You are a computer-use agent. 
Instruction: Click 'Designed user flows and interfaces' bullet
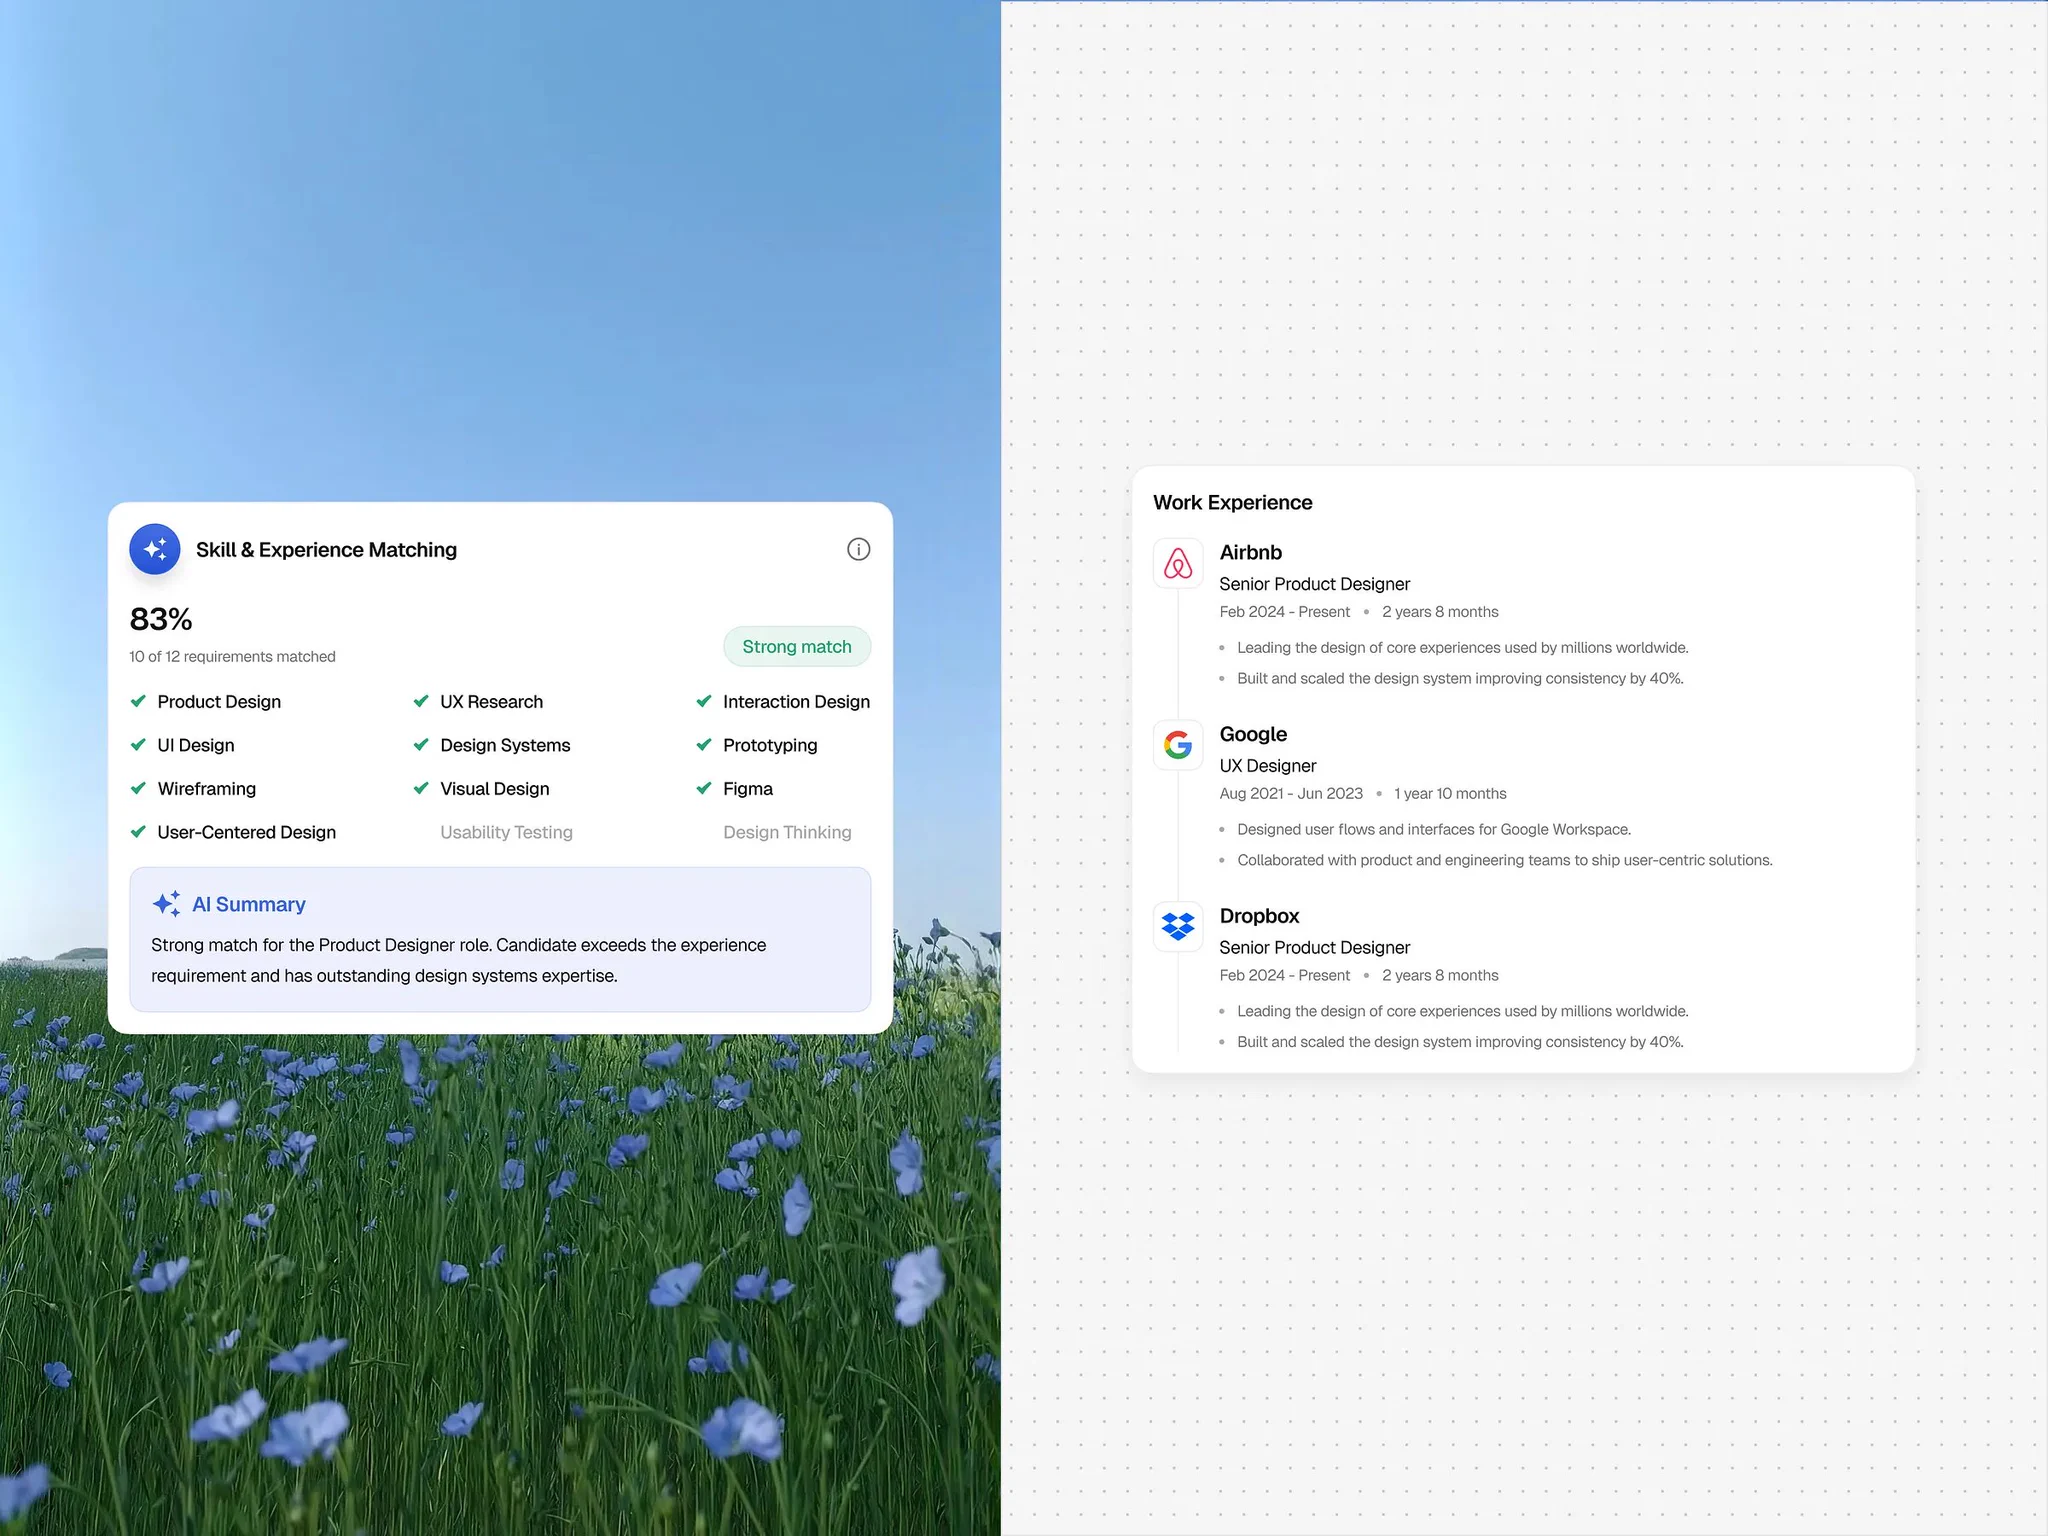coord(1434,830)
